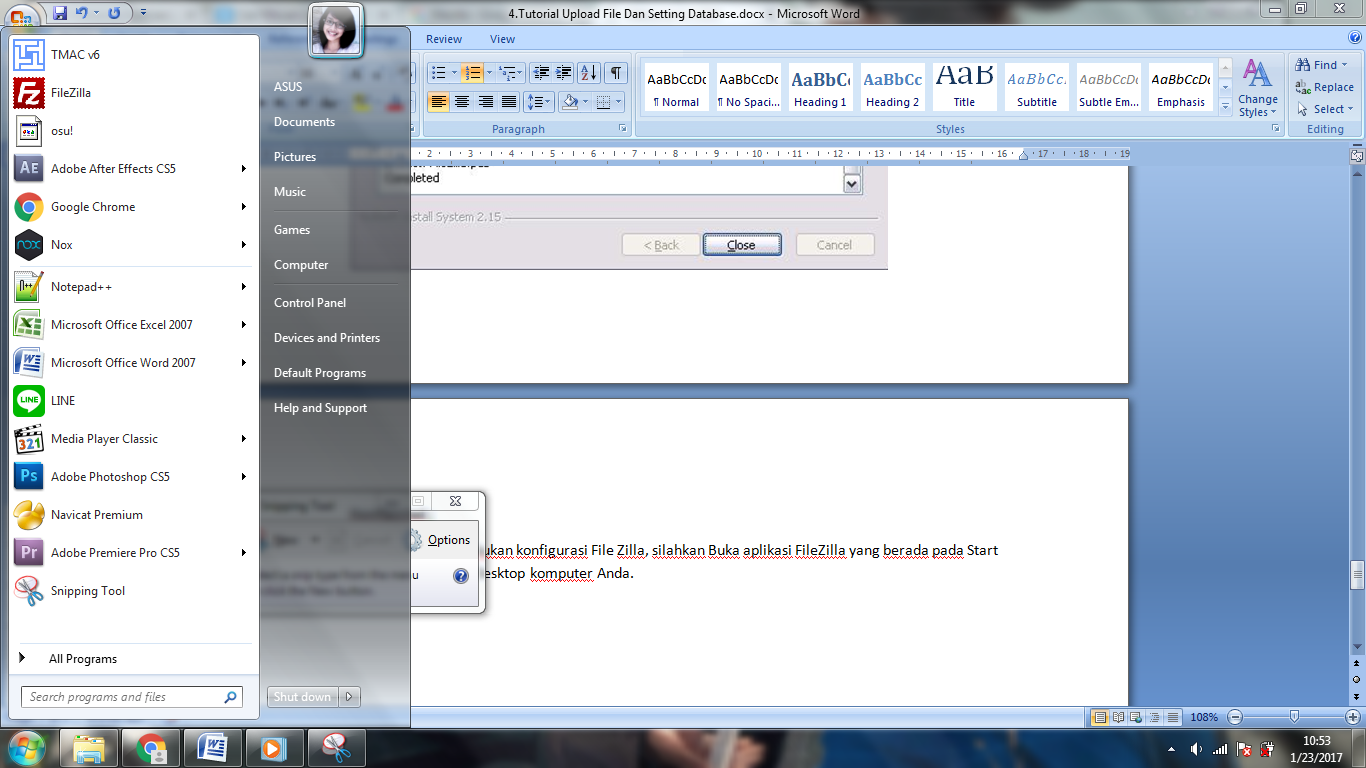Click the network signal icon in the tray
1366x768 pixels.
[1220, 749]
